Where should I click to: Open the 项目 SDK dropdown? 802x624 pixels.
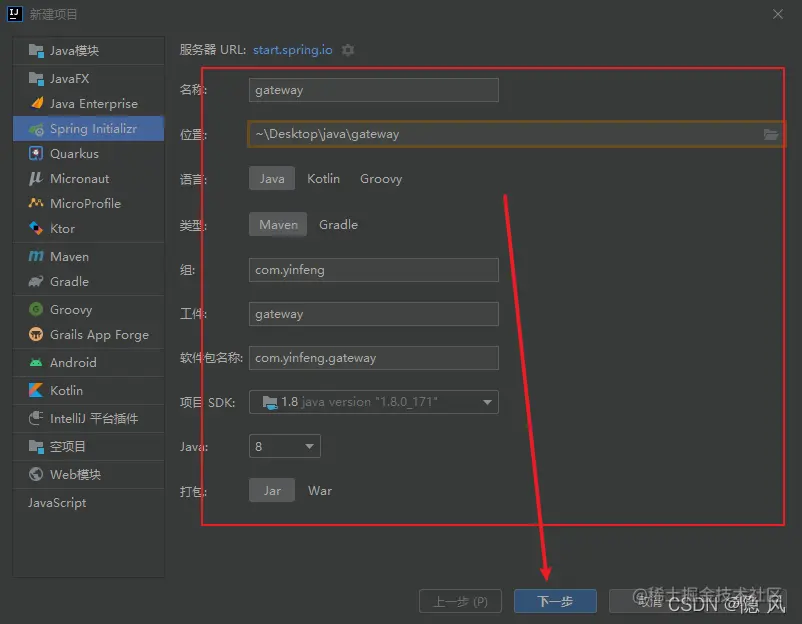(x=374, y=402)
